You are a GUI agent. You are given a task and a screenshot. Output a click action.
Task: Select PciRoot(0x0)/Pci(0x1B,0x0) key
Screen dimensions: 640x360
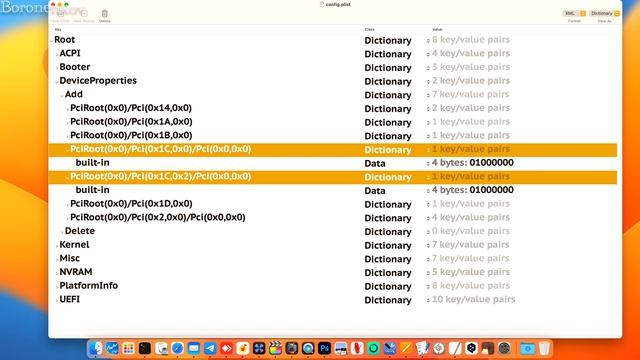point(131,135)
